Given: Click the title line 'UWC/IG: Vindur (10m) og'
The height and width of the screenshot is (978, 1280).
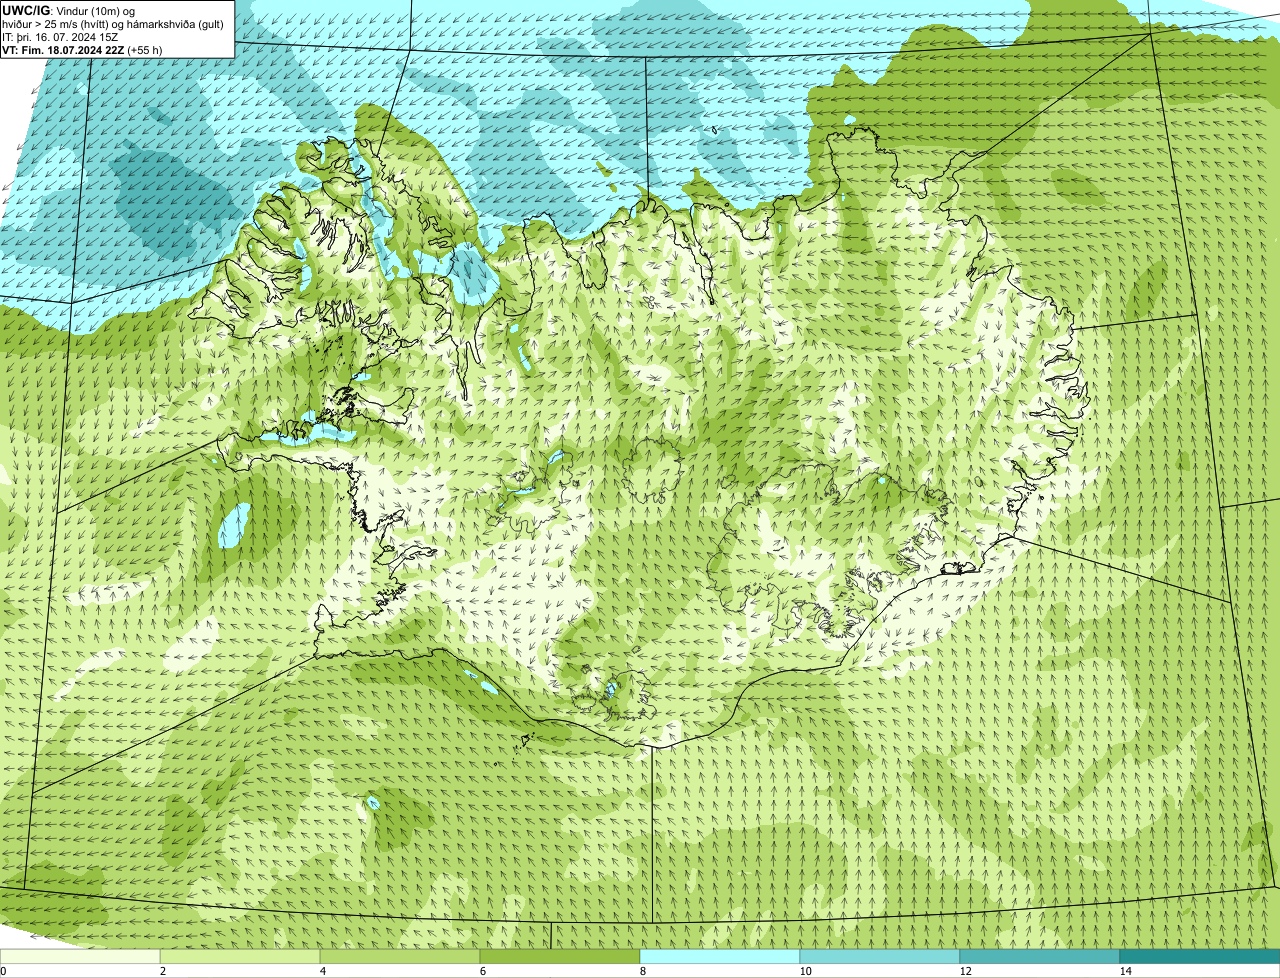Looking at the screenshot, I should coord(69,10).
